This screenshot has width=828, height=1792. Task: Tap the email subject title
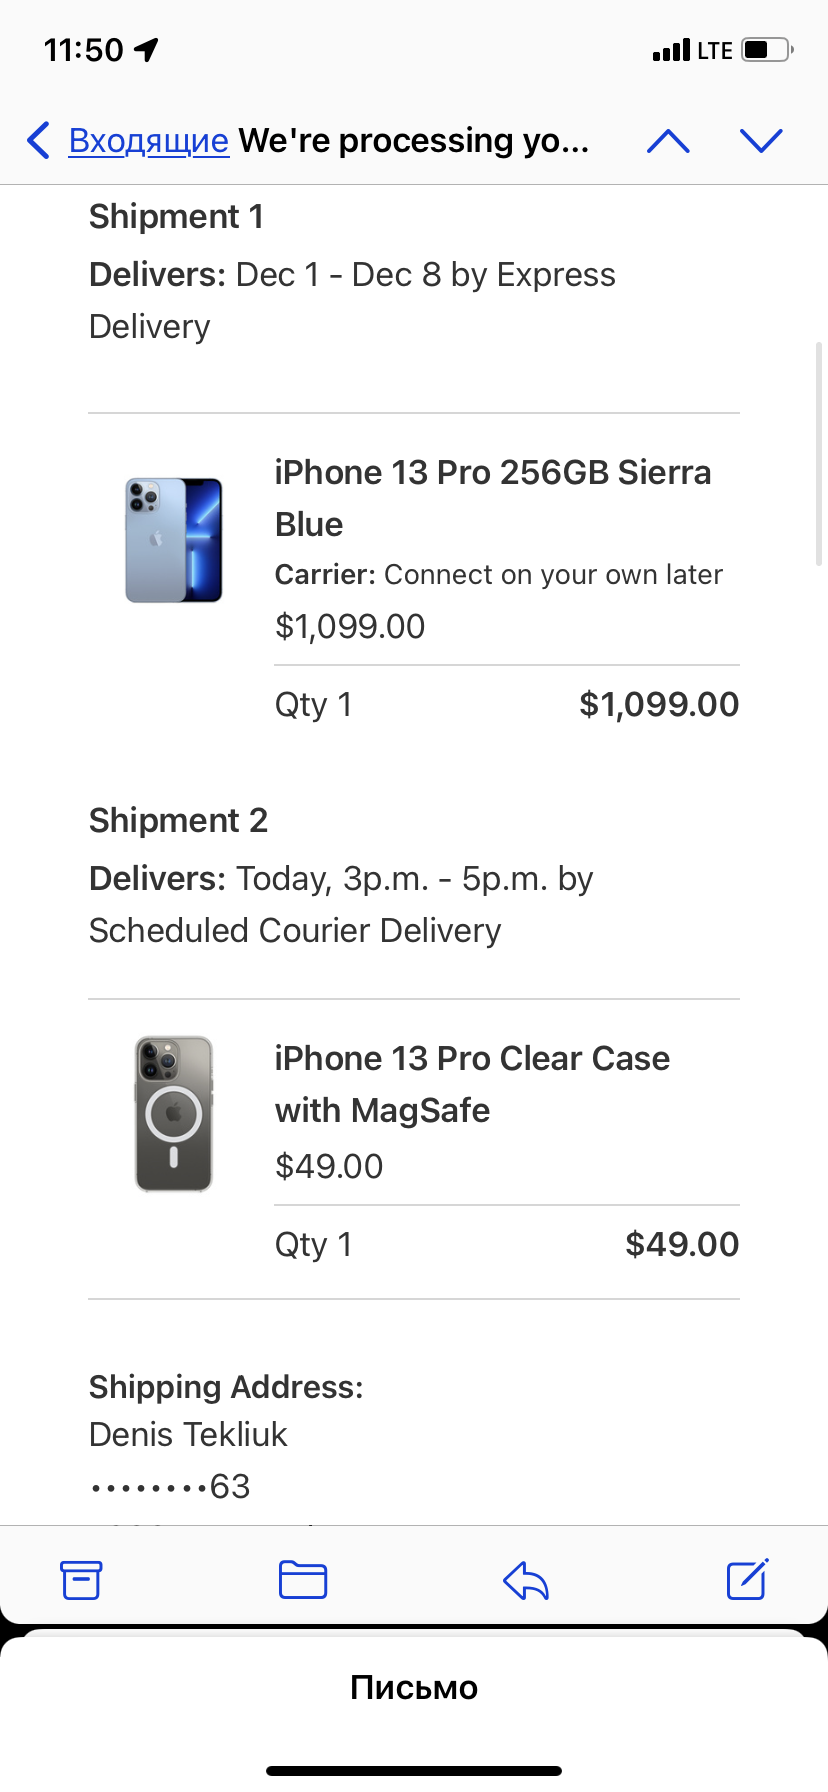point(414,141)
